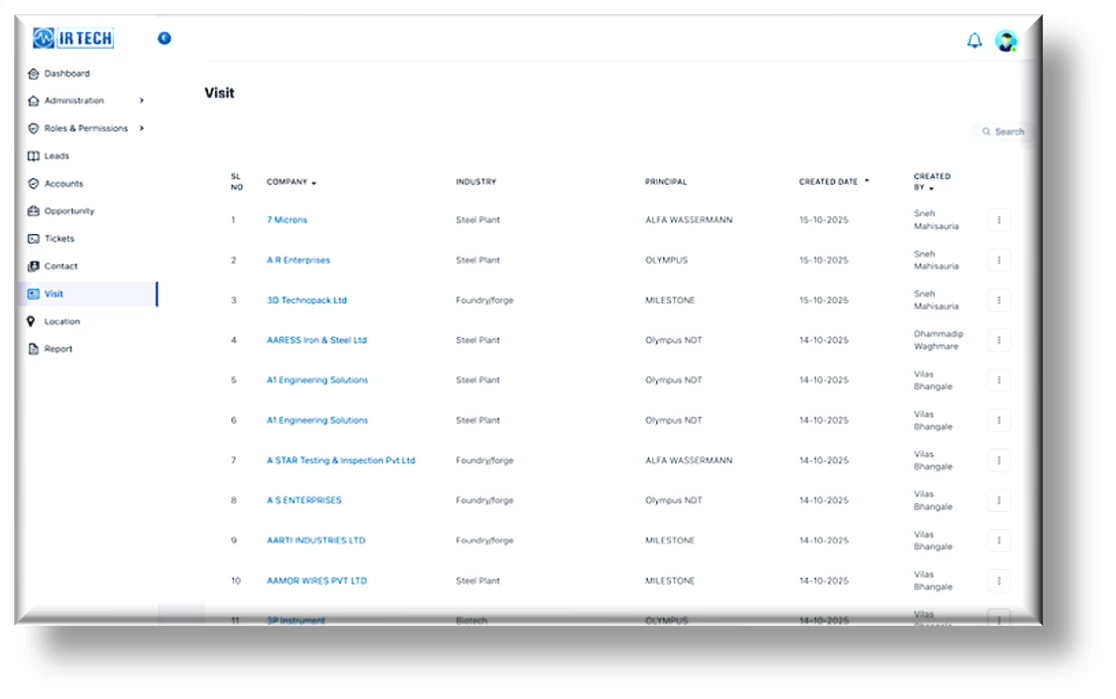
Task: Click the Visit sidebar icon
Action: click(33, 294)
